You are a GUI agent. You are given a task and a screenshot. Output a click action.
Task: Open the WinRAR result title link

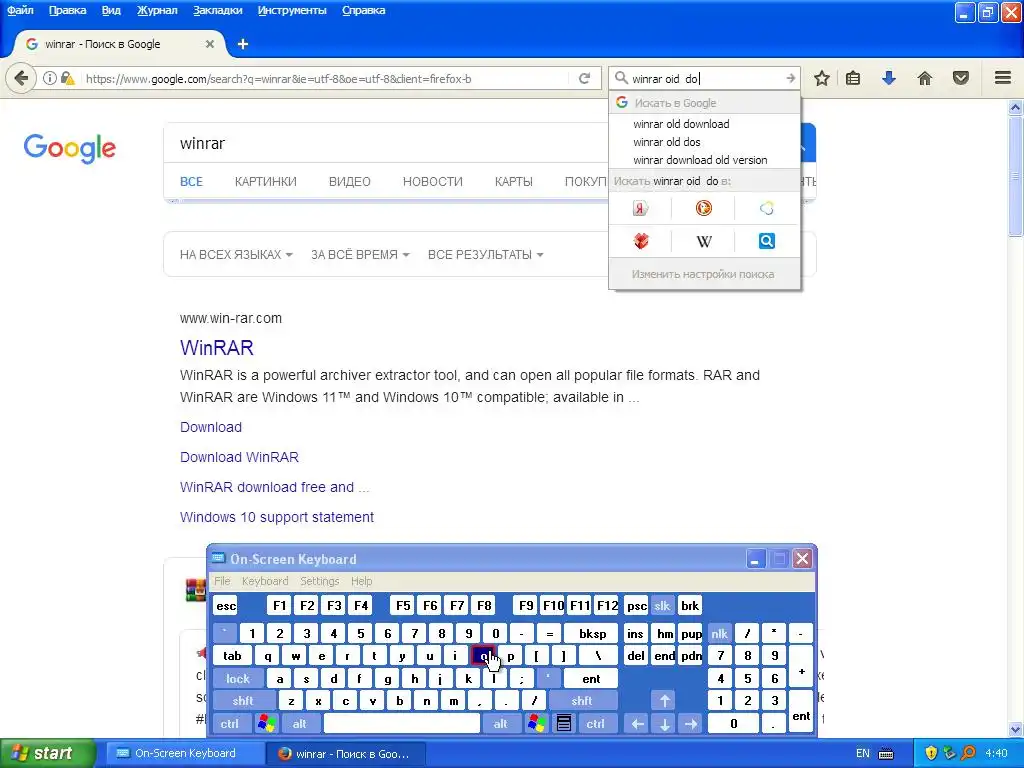[x=217, y=348]
